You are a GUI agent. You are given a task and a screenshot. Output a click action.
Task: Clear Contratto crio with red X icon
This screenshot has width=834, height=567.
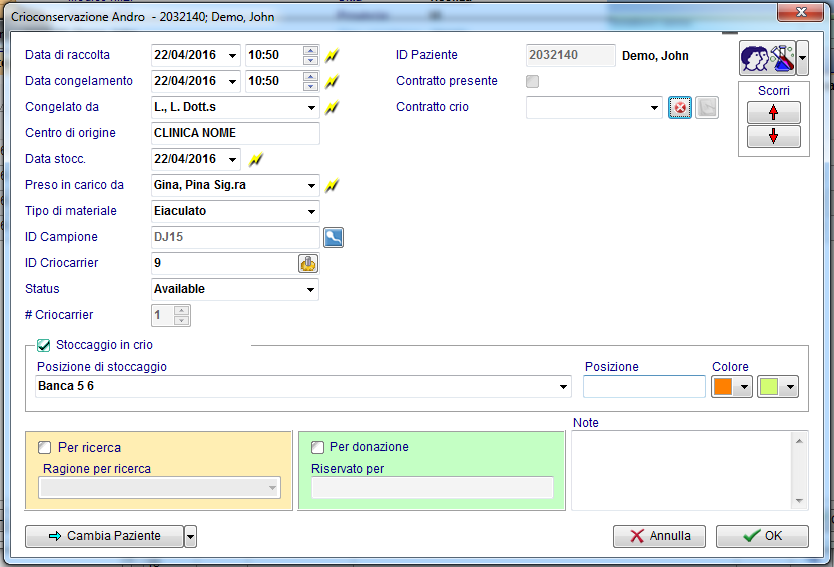(680, 108)
